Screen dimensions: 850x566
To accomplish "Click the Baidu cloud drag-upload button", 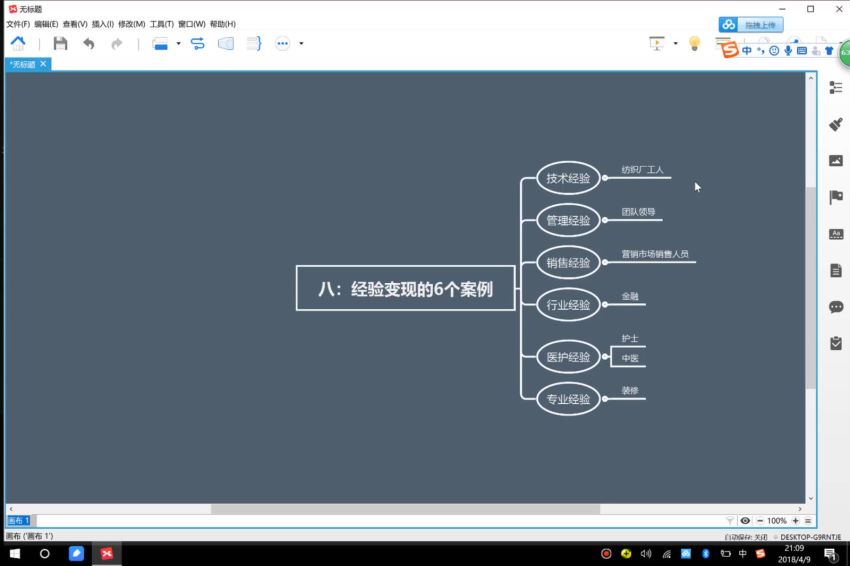I will click(x=751, y=24).
